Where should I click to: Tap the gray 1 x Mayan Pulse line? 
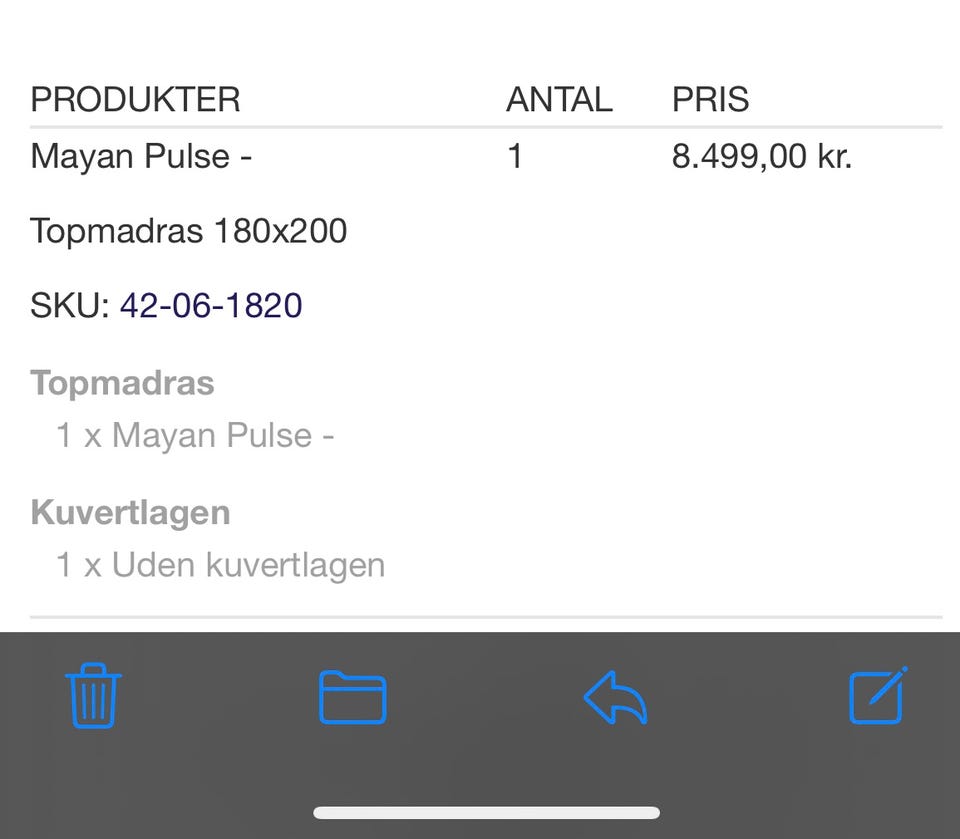click(195, 435)
